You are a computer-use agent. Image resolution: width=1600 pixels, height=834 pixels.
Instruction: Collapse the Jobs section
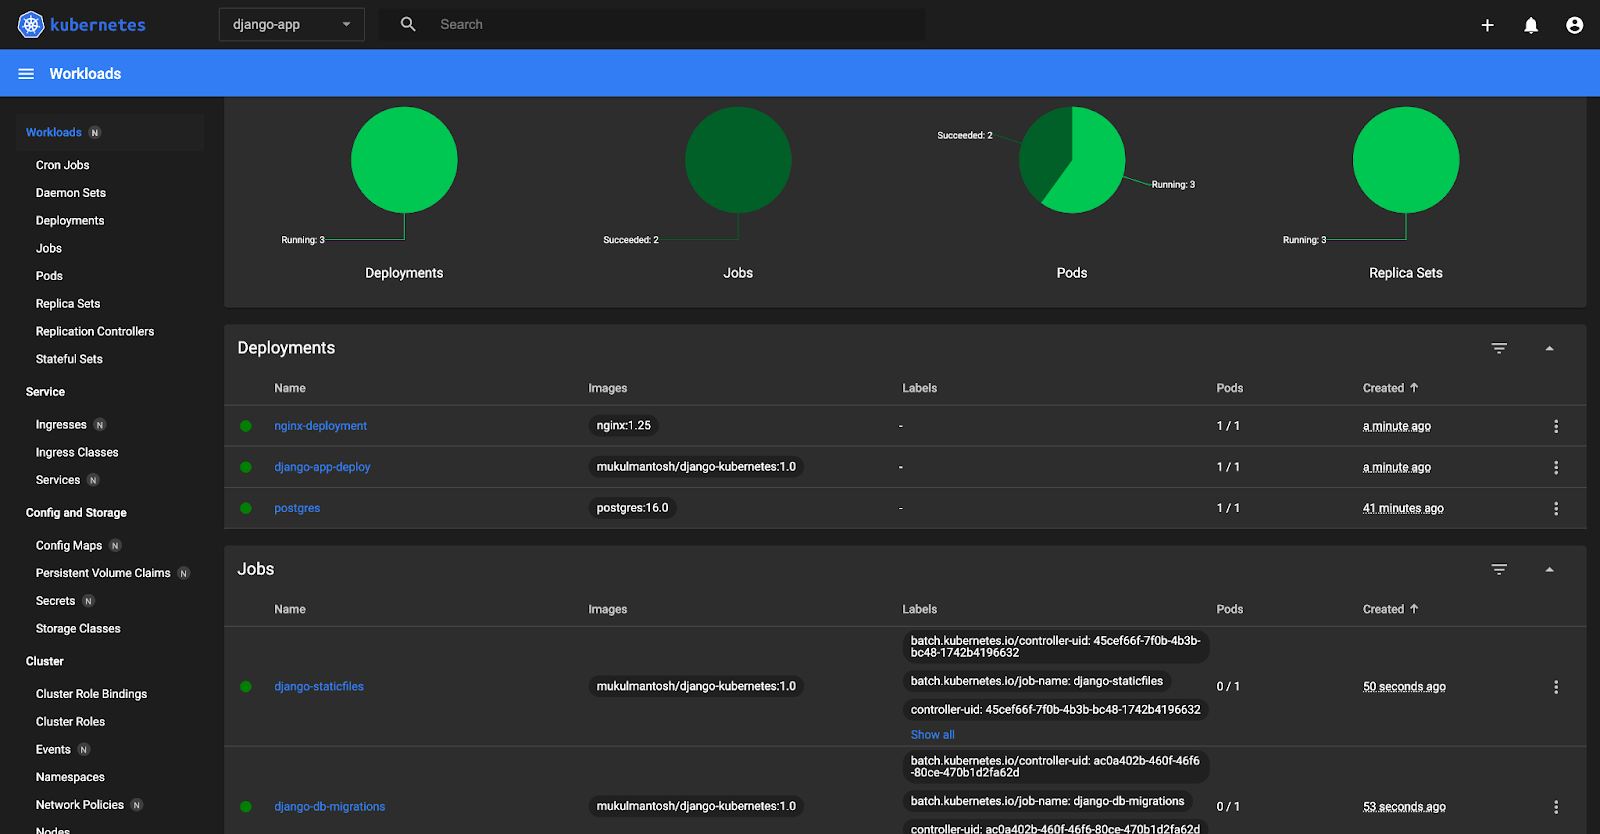click(x=1549, y=569)
